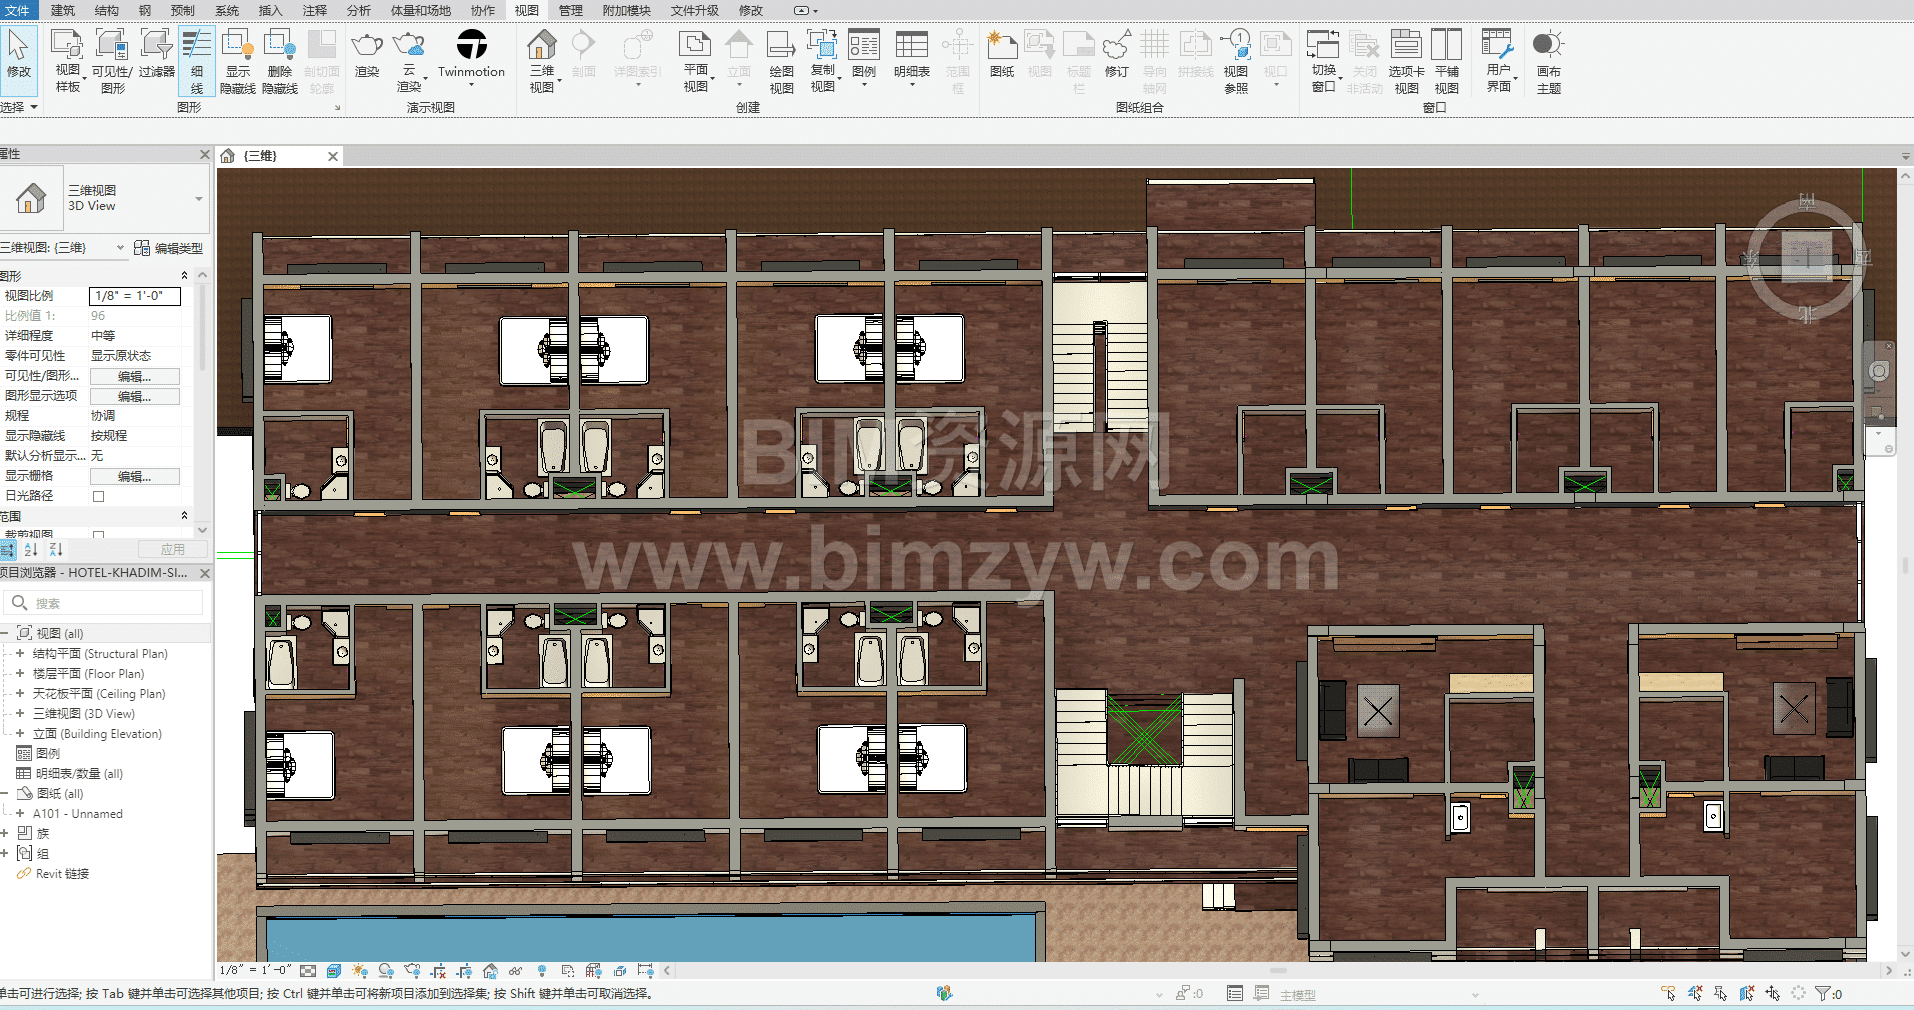This screenshot has width=1914, height=1010.
Task: Click the project browser 搜索 search box
Action: pyautogui.click(x=110, y=603)
